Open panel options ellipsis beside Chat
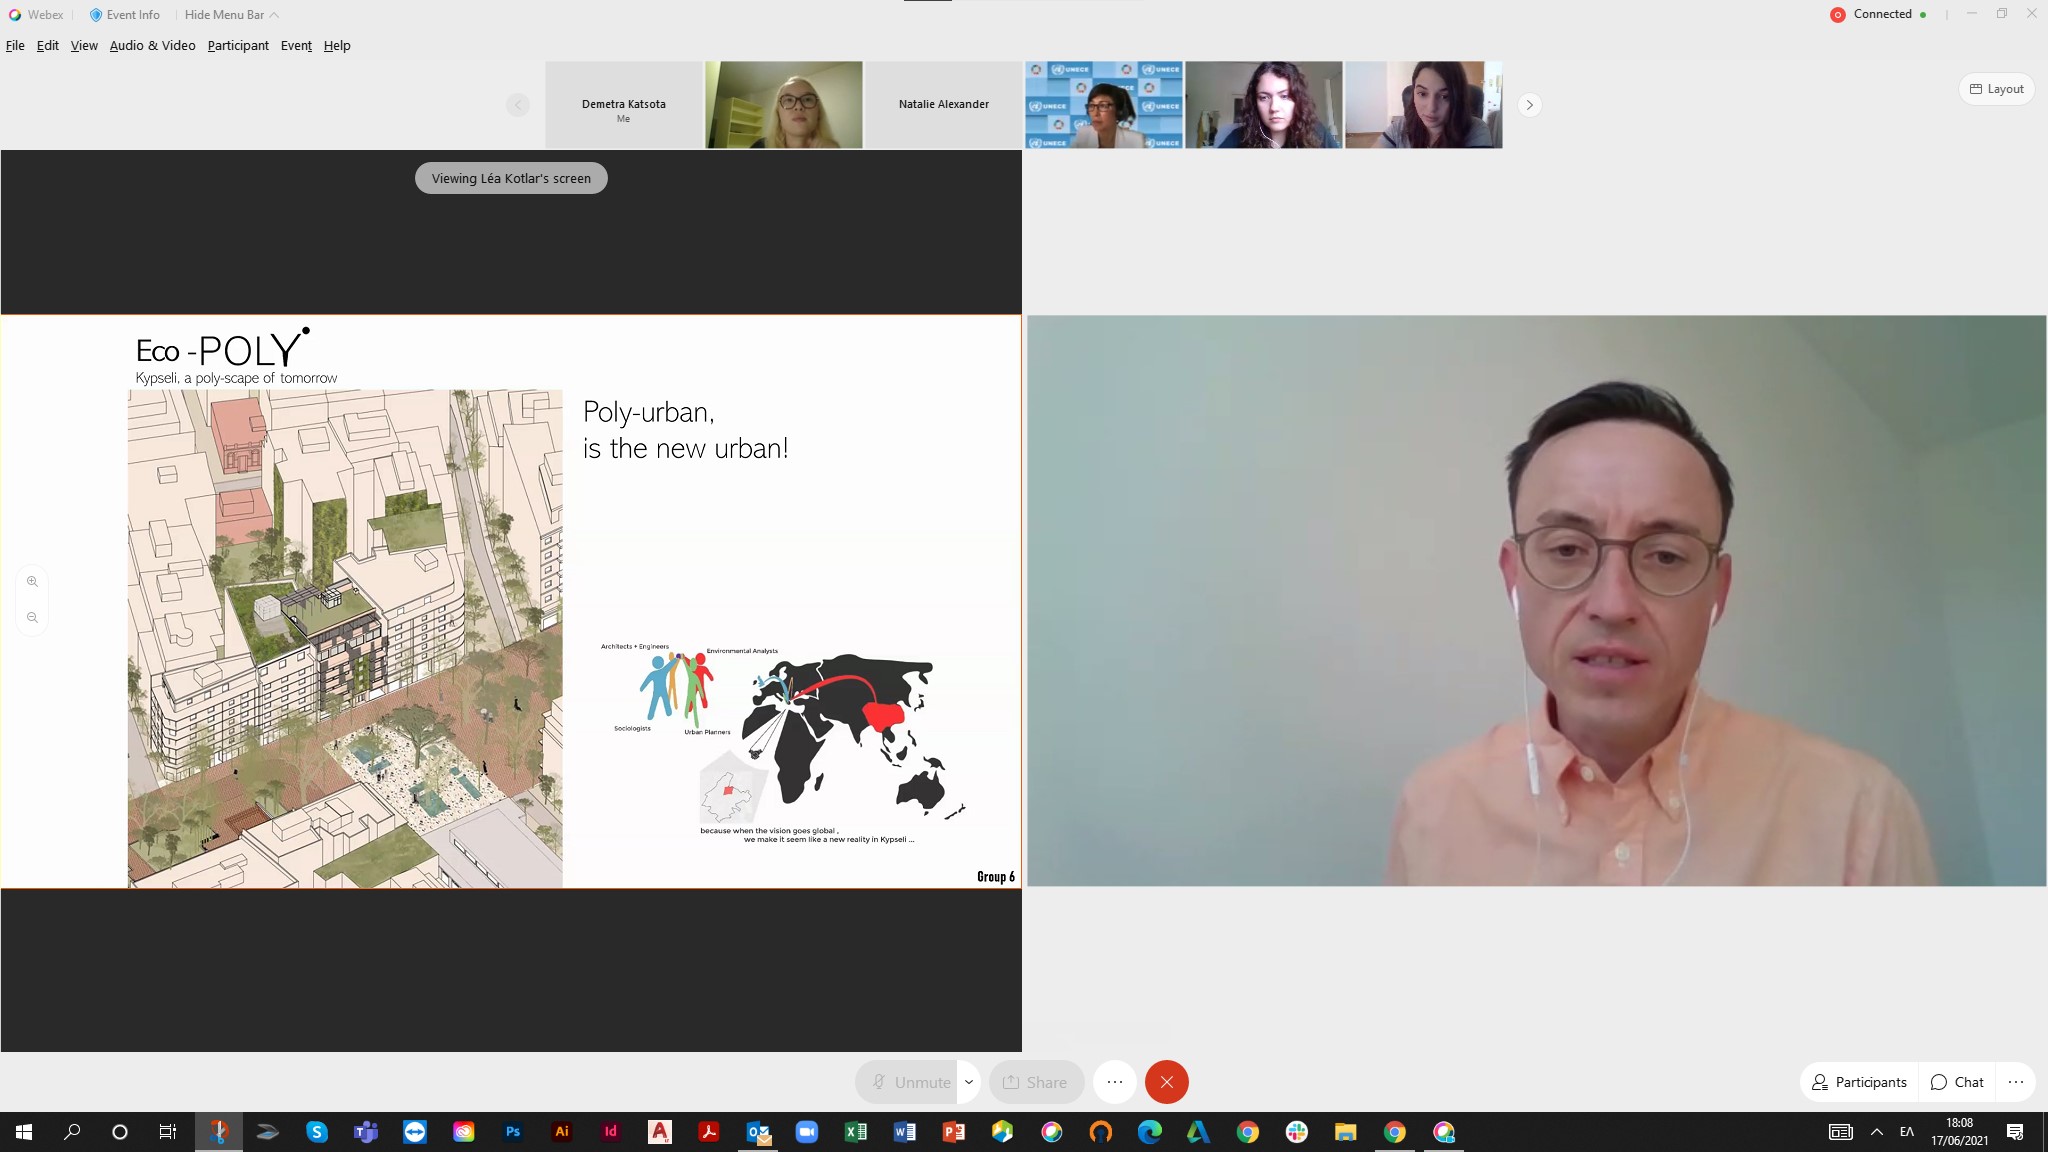2048x1152 pixels. pyautogui.click(x=2015, y=1082)
